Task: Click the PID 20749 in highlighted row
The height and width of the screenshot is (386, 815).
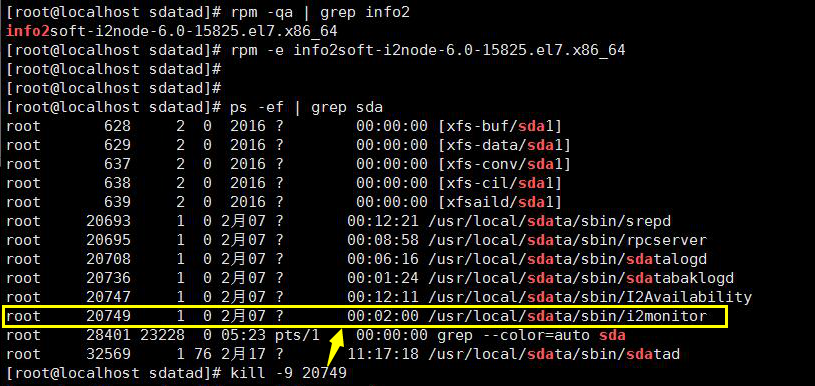Action: (x=109, y=316)
